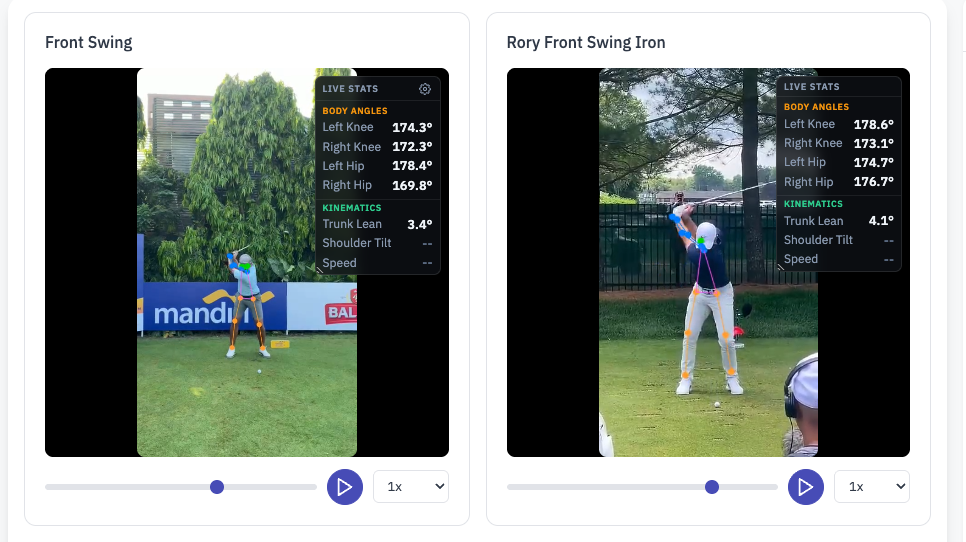Click the 'Front Swing' card title

pyautogui.click(x=89, y=42)
